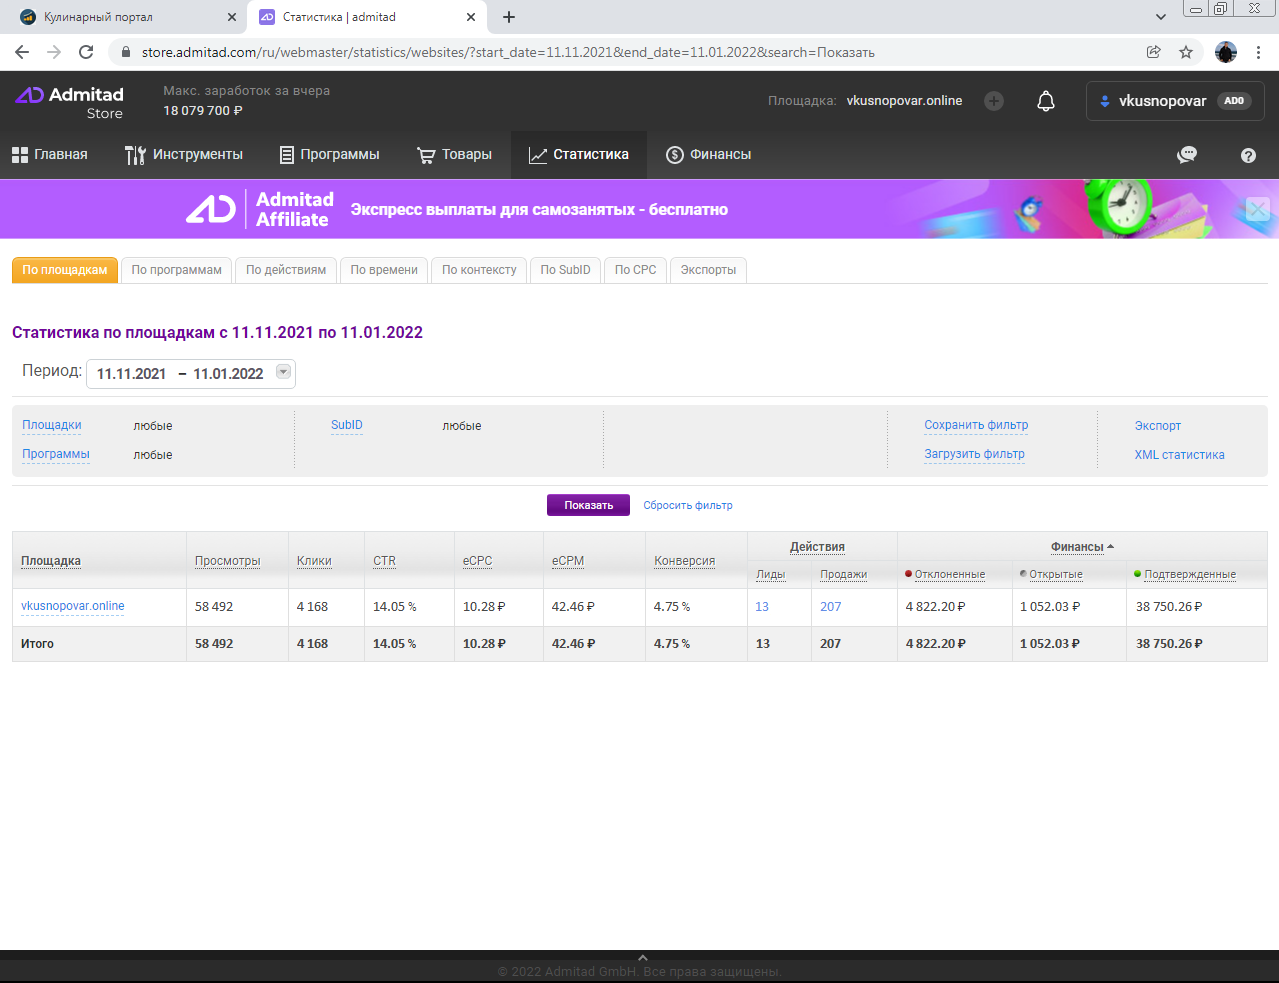Open the vkusnopovar account menu
This screenshot has height=983, width=1279.
(x=1175, y=101)
